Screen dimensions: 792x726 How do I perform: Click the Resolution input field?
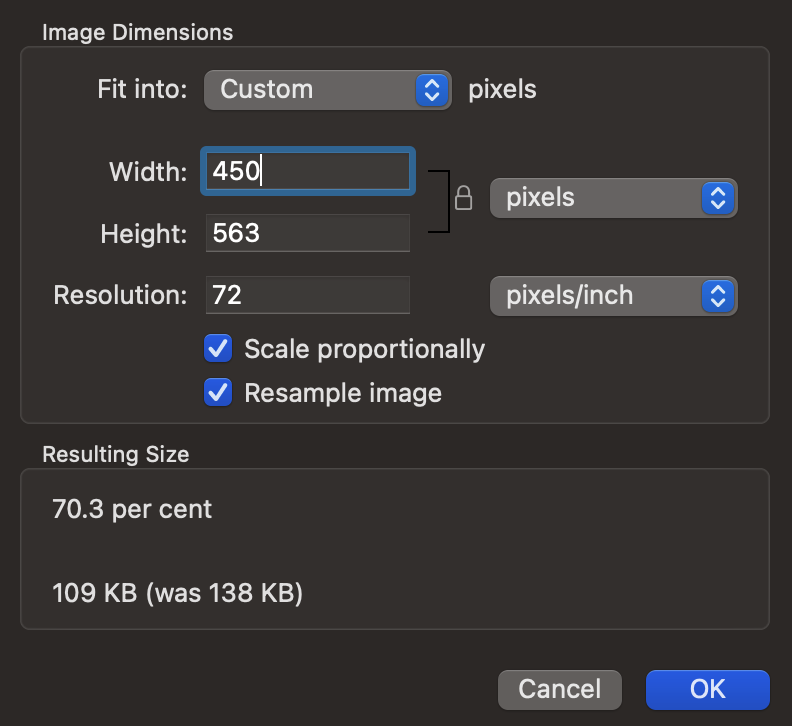coord(308,295)
